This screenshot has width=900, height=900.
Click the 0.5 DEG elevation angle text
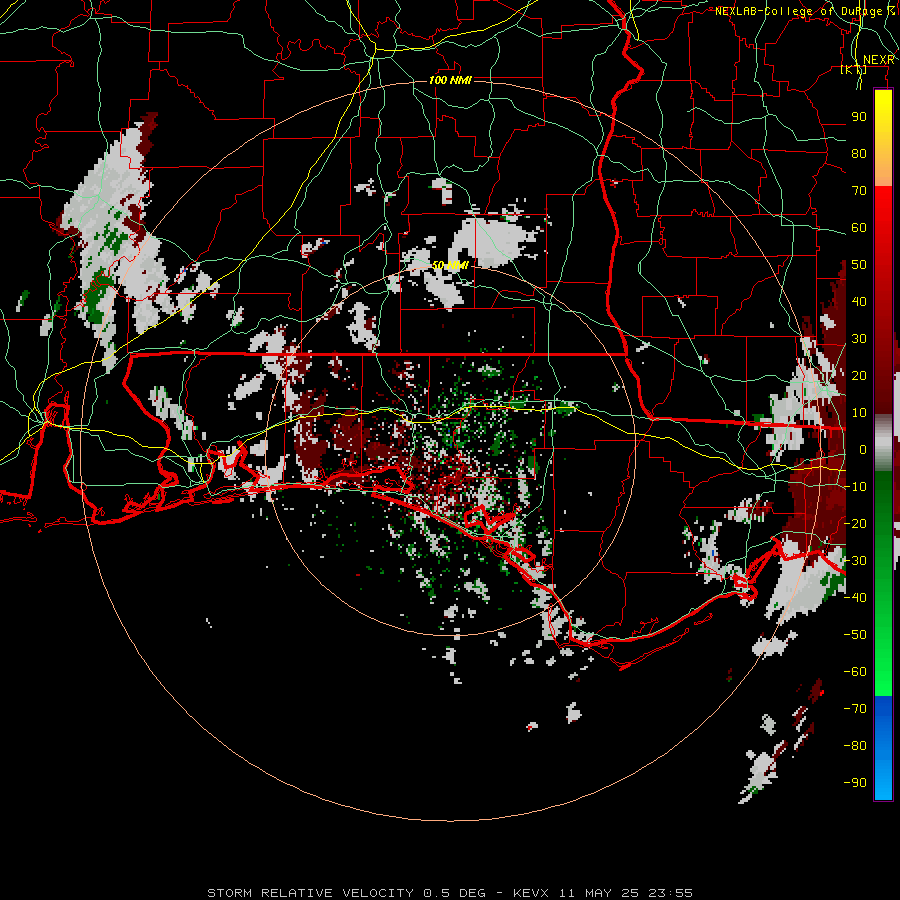(x=455, y=893)
